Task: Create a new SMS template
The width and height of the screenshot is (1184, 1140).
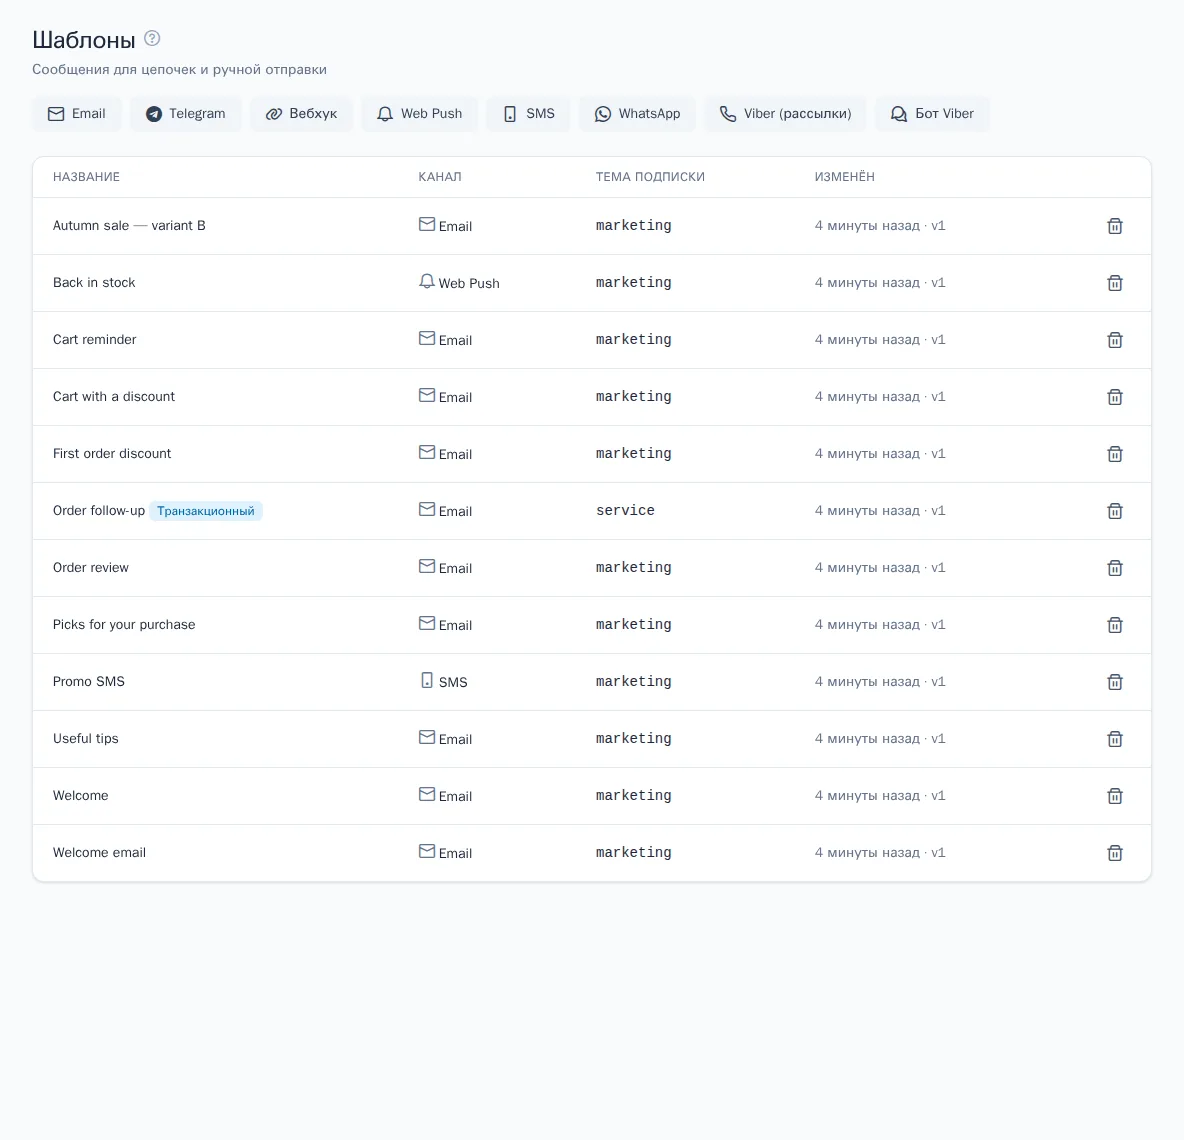Action: (x=529, y=114)
